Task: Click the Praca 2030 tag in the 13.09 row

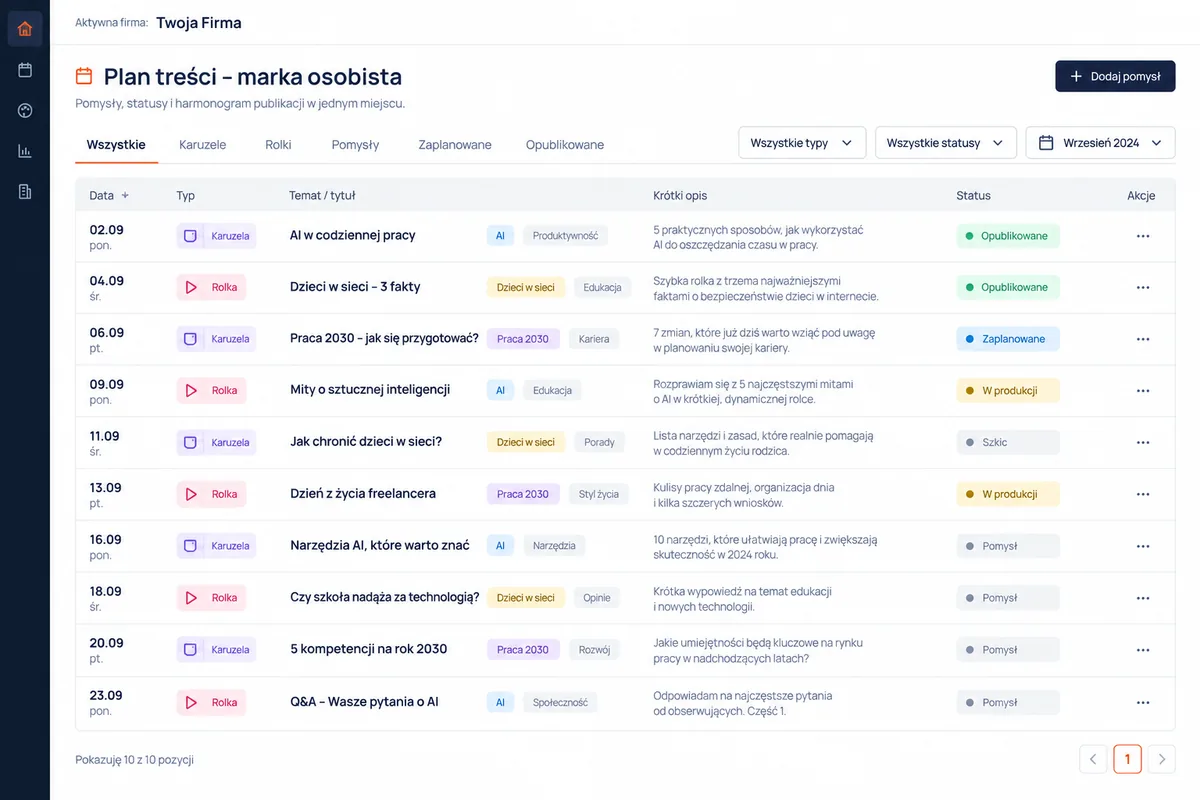Action: tap(523, 494)
